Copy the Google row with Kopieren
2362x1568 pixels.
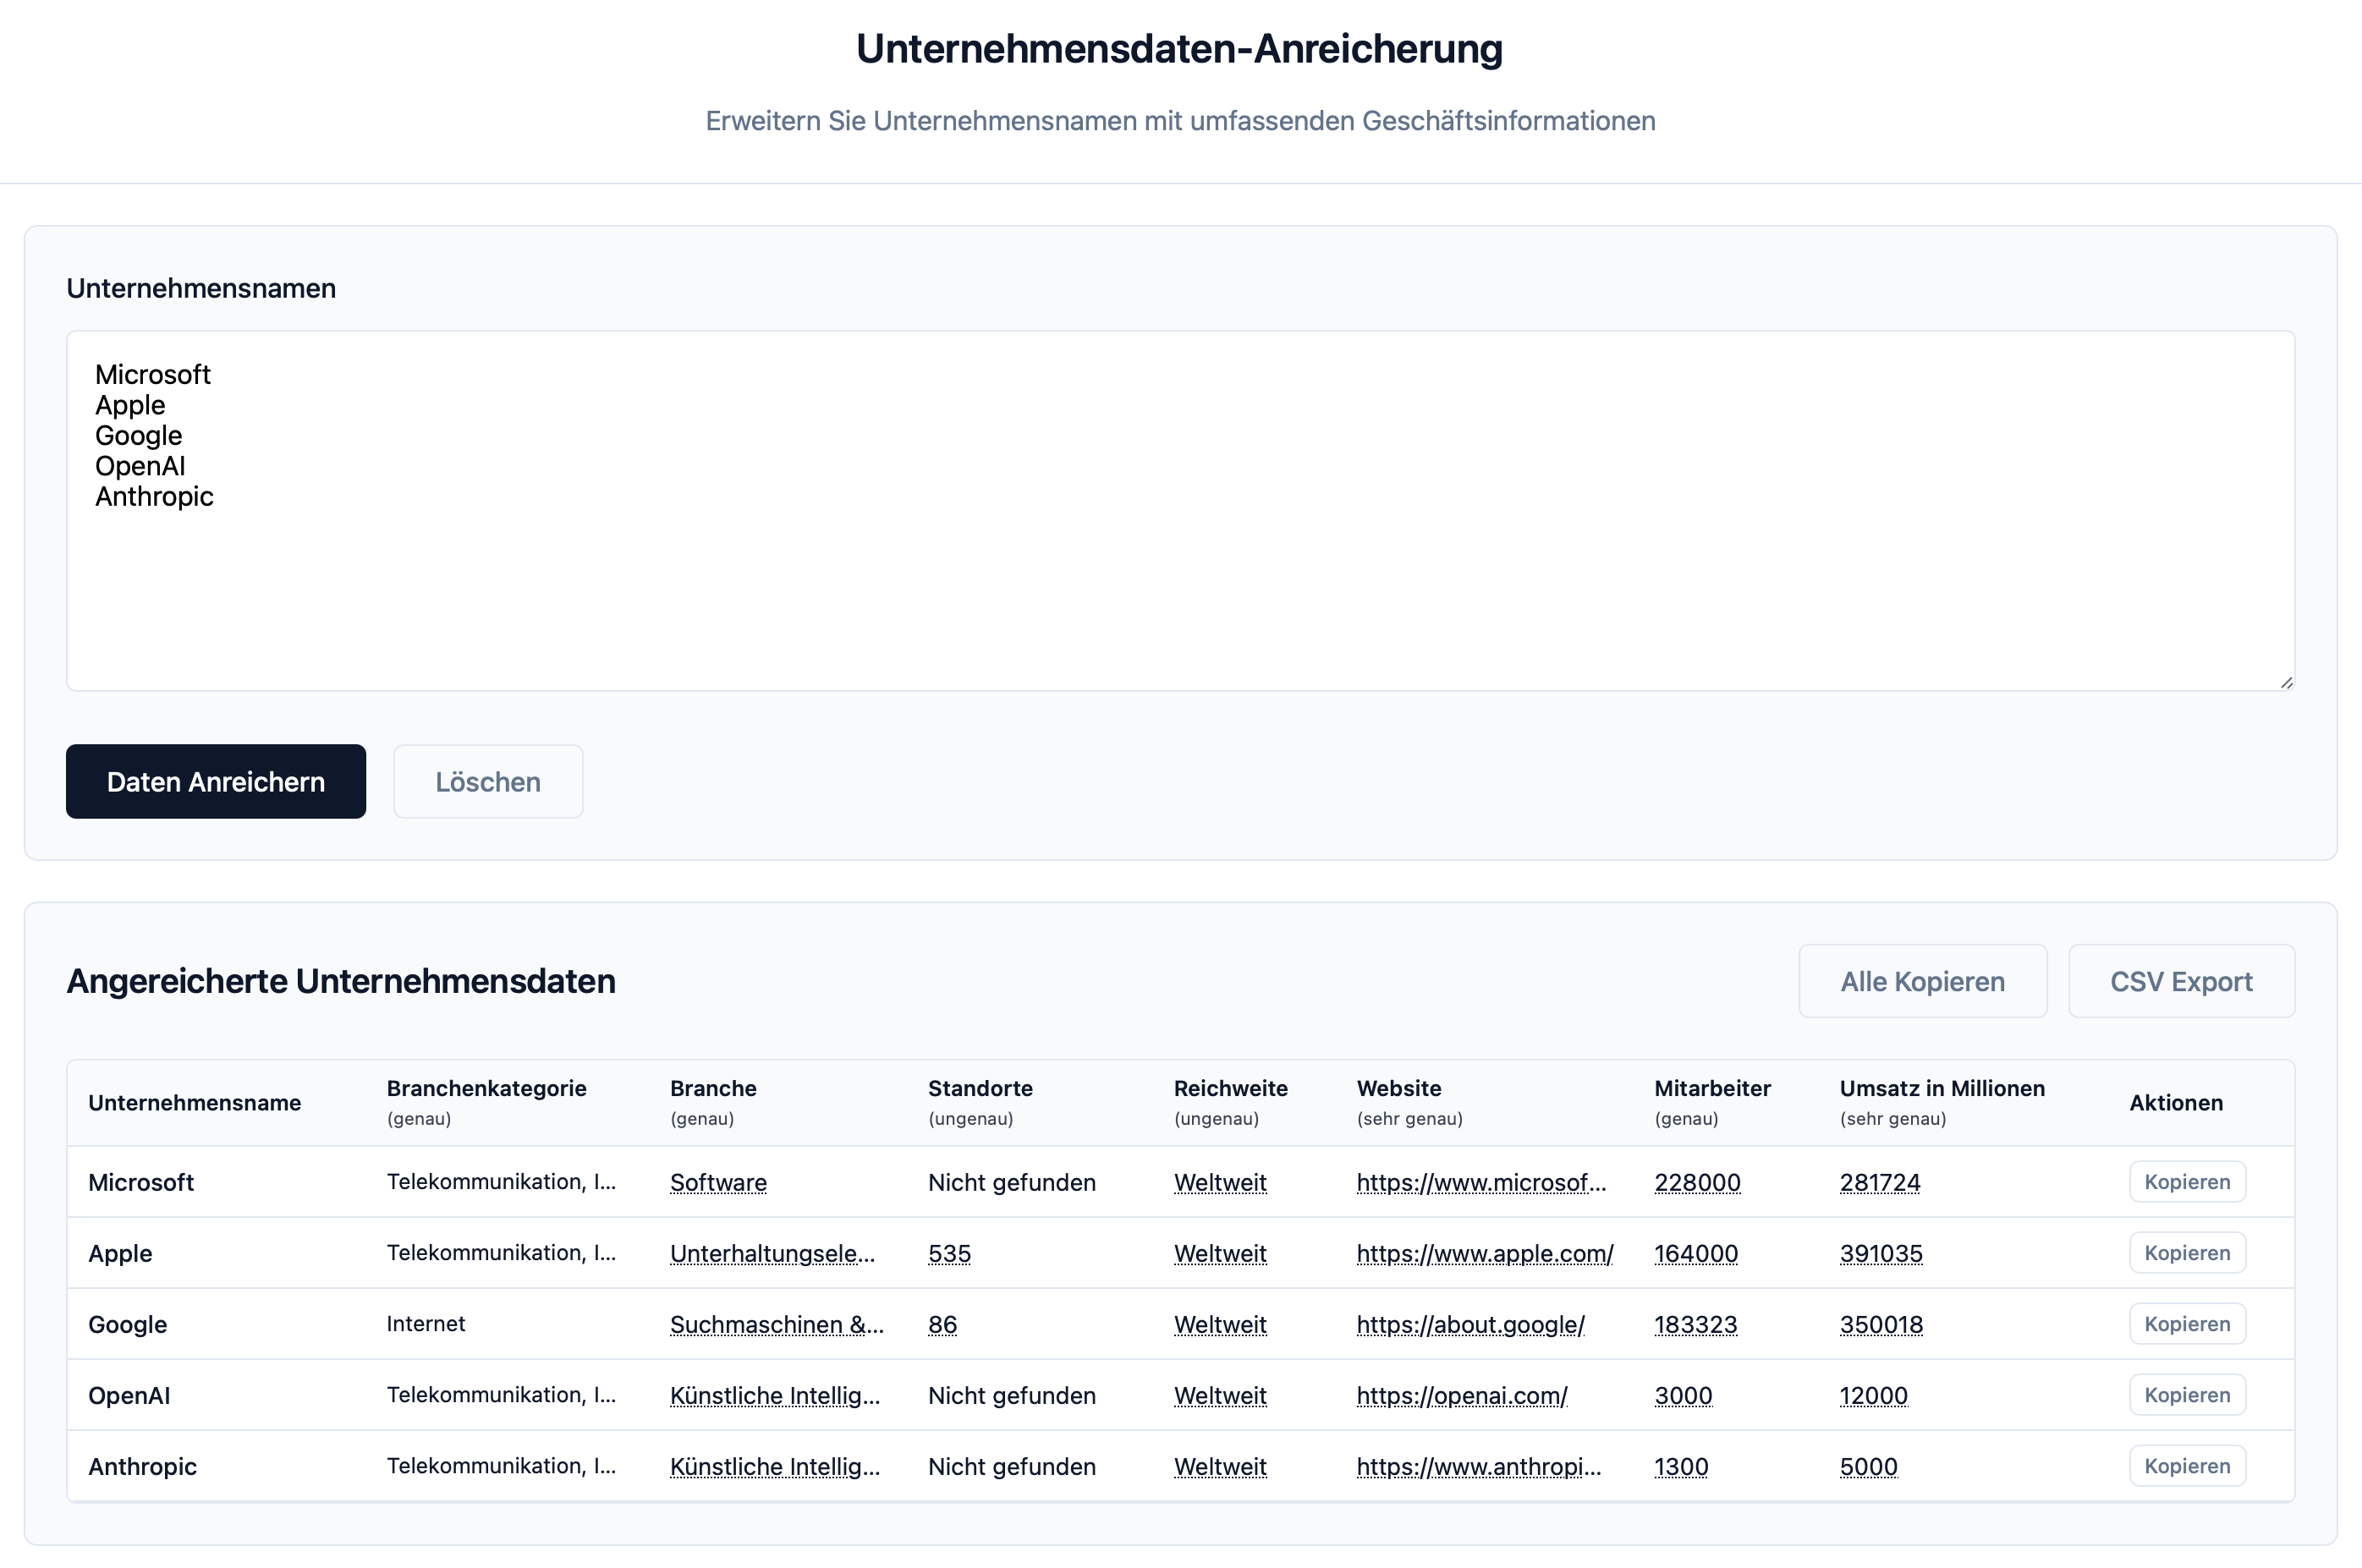[2186, 1324]
